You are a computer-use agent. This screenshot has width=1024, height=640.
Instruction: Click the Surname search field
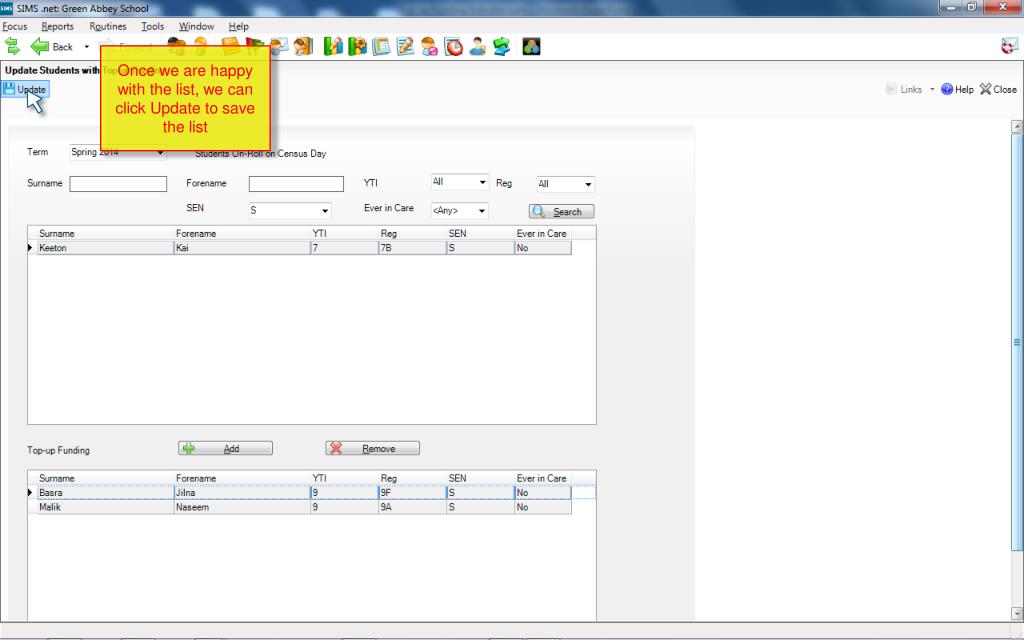pyautogui.click(x=118, y=184)
